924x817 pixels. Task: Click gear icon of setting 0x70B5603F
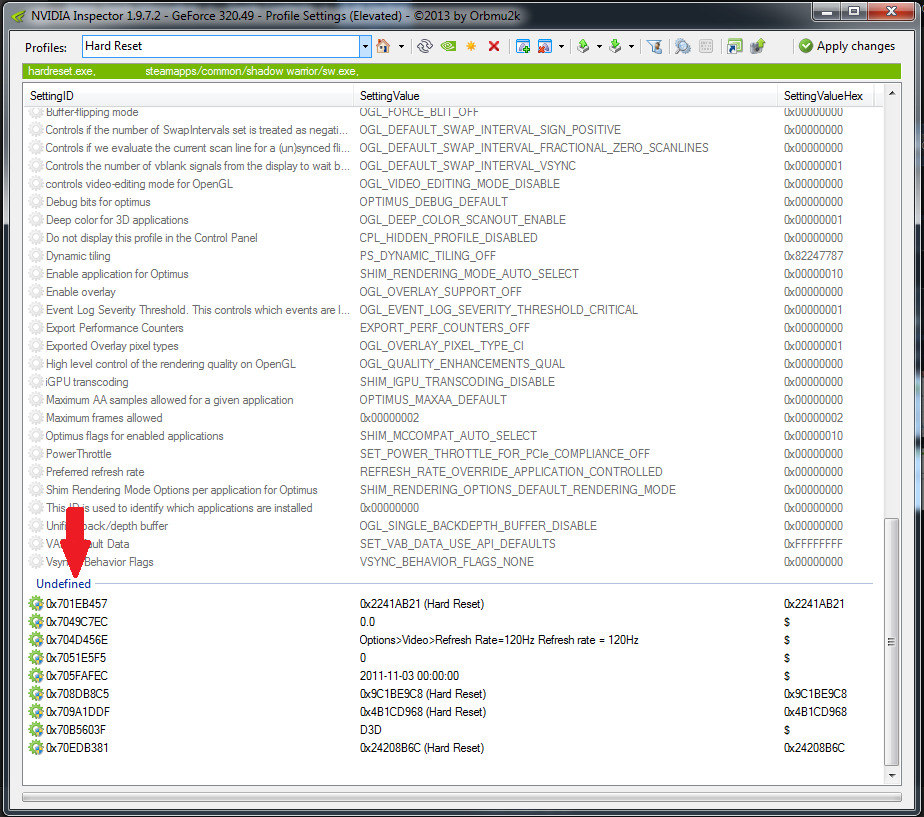[x=37, y=730]
